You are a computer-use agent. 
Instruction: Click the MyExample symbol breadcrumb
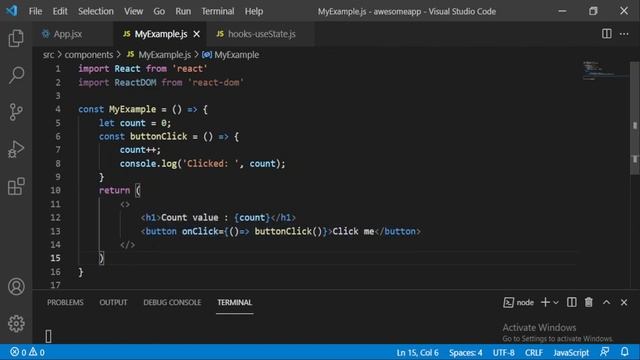(x=231, y=55)
